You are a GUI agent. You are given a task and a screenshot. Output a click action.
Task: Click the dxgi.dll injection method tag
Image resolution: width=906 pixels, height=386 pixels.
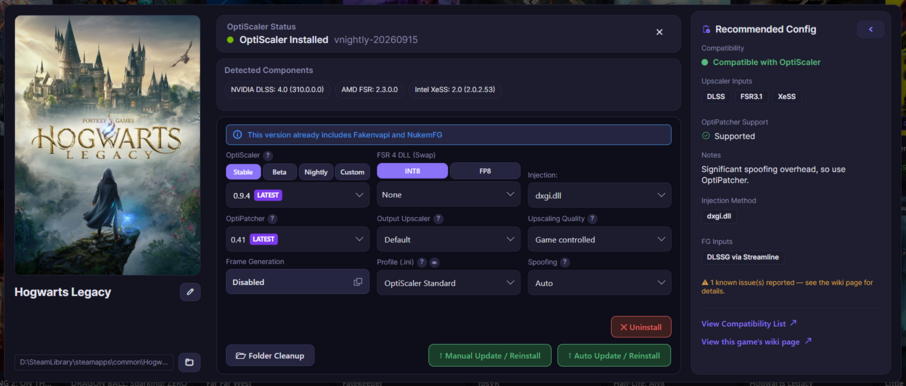coord(719,216)
